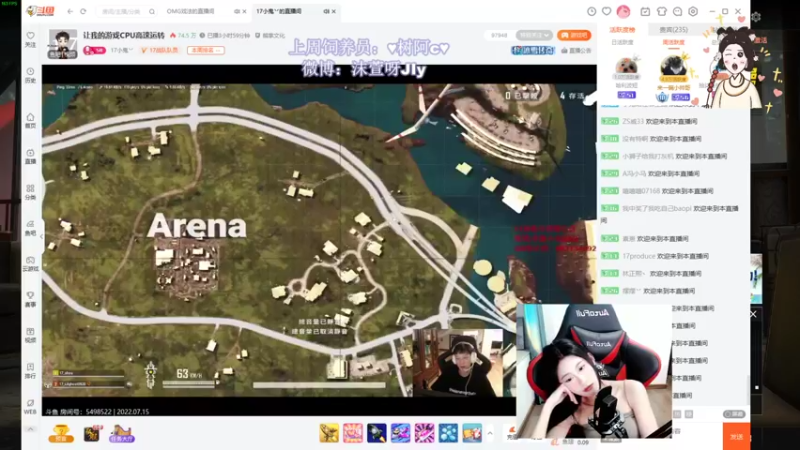
Task: Close the 17小鬼 live room tab
Action: [x=334, y=11]
